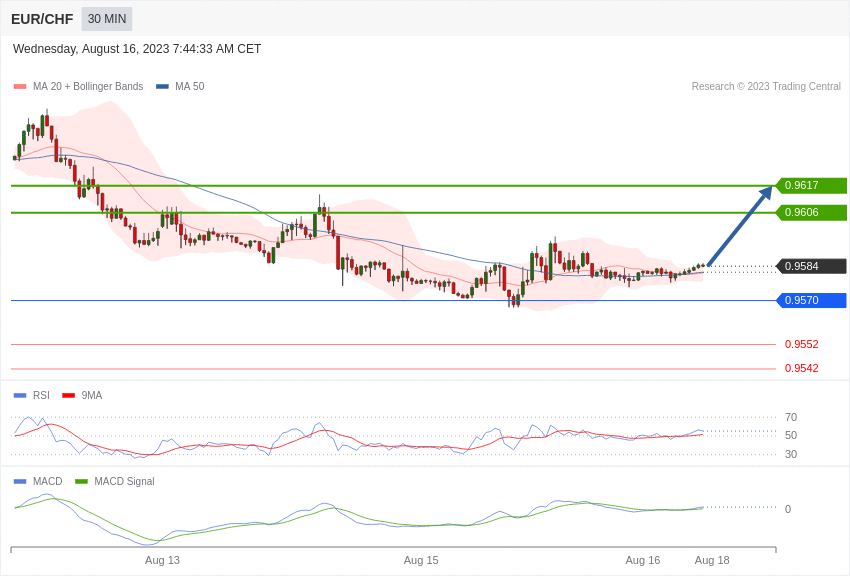Screen dimensions: 850x576
Task: Click the MACD zero axis value
Action: (x=788, y=509)
